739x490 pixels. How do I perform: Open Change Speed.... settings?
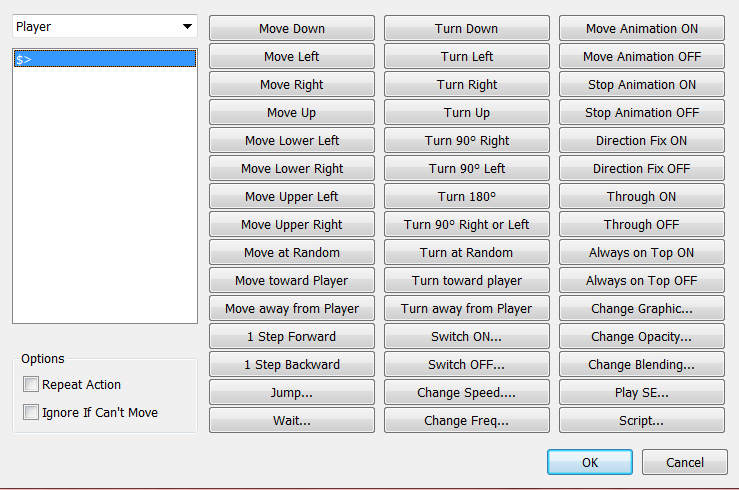coord(467,392)
